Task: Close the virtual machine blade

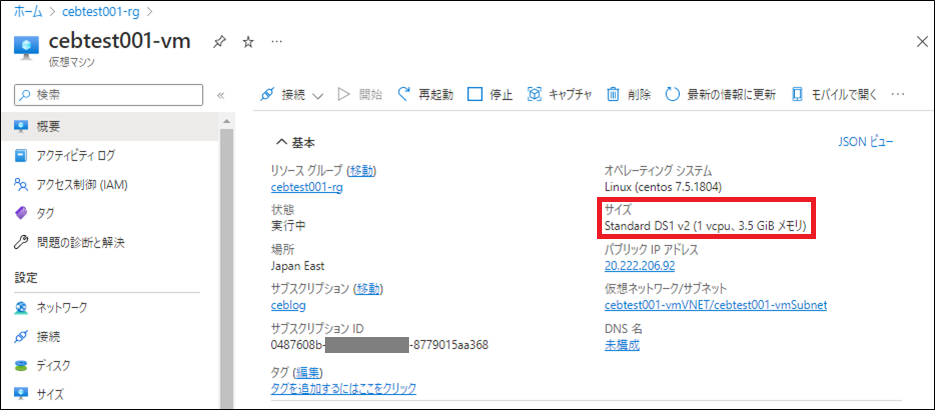Action: [921, 41]
